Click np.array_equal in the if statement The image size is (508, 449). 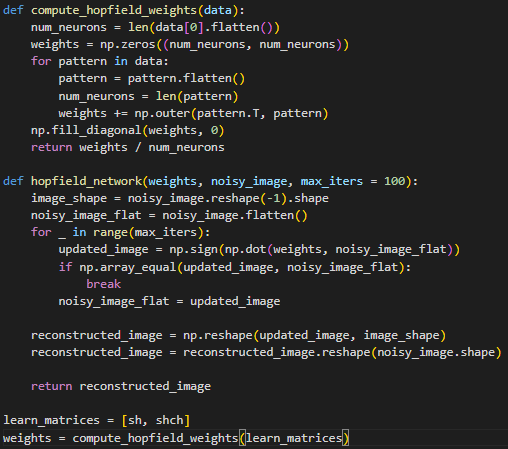(128, 267)
